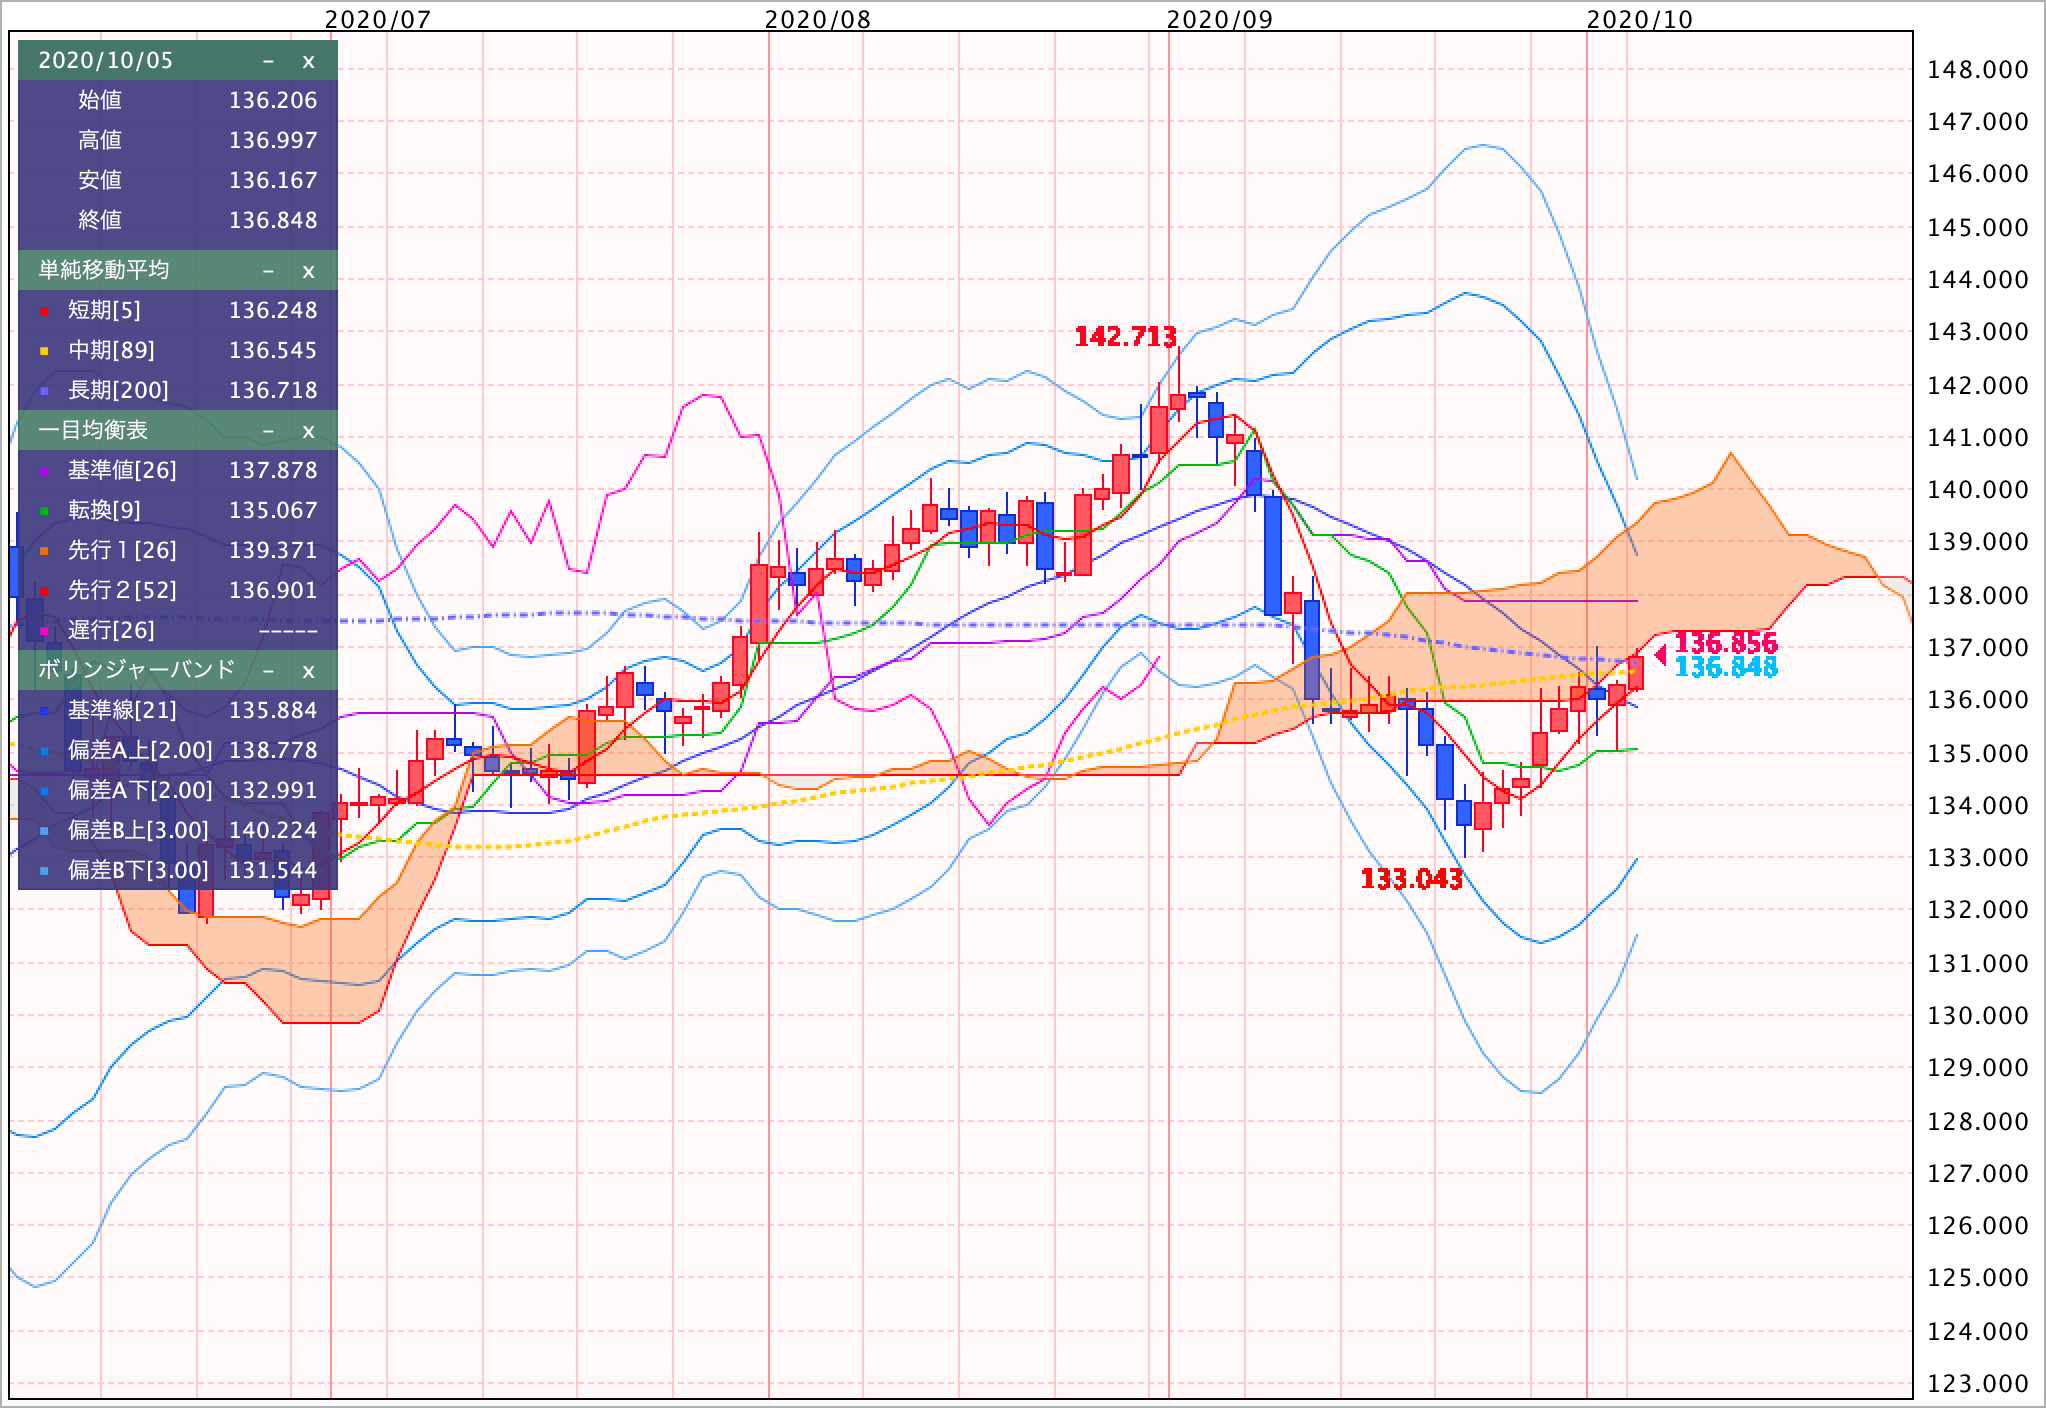Viewport: 2046px width, 1408px height.
Task: Click the 148.000 price axis label
Action: click(x=1978, y=70)
